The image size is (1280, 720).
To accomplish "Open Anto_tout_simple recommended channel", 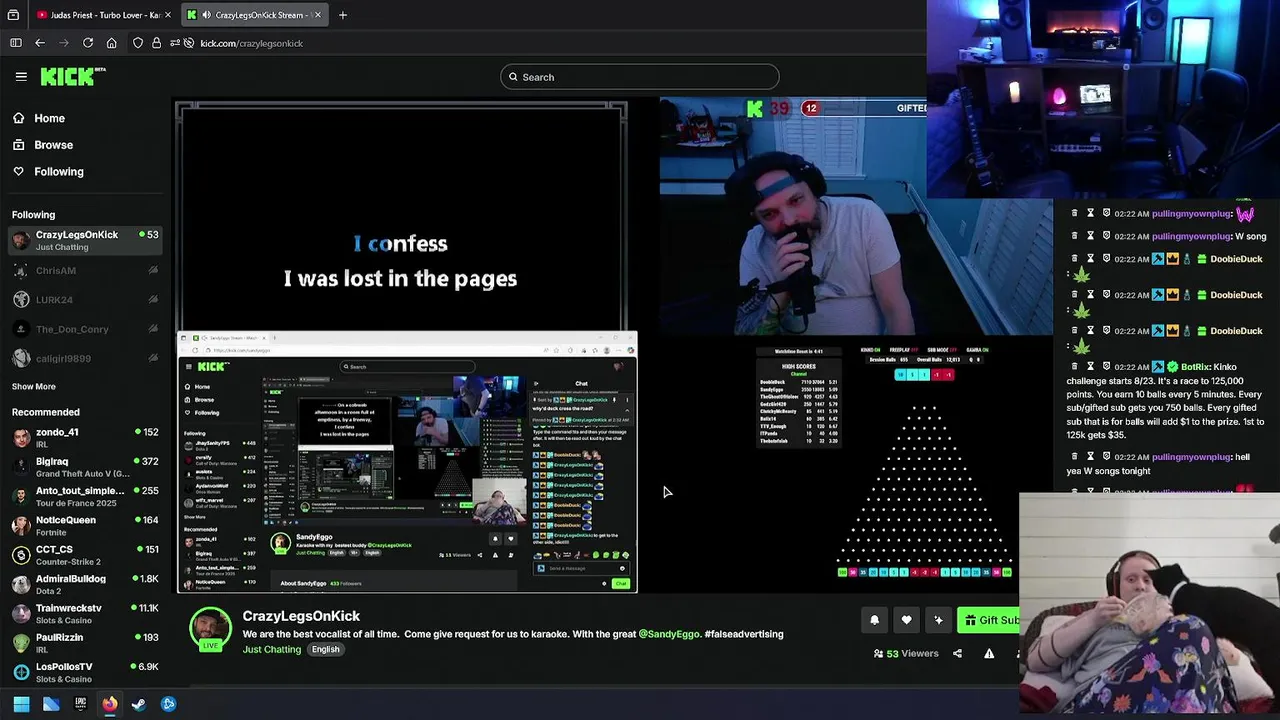I will pyautogui.click(x=85, y=496).
